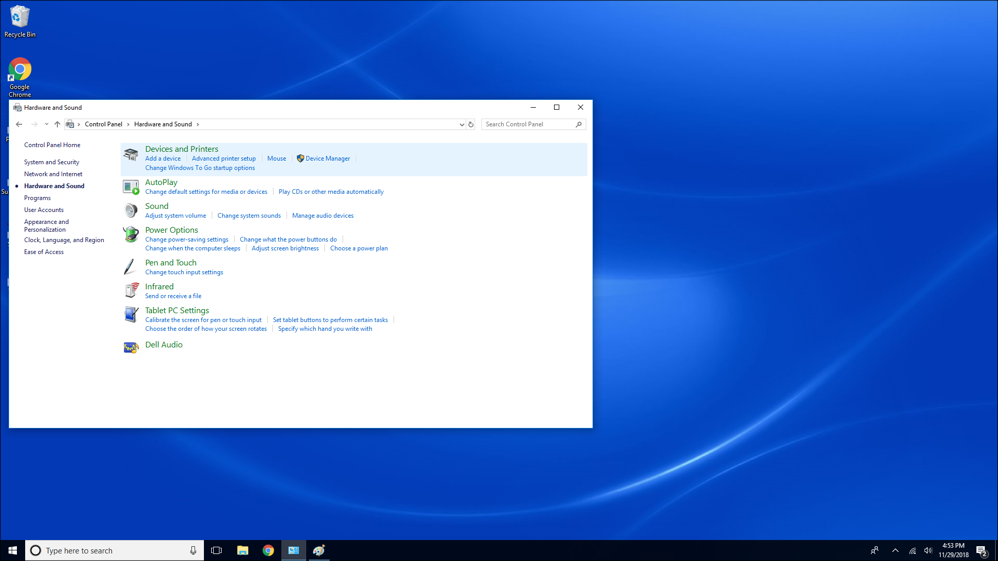Image resolution: width=998 pixels, height=561 pixels.
Task: Open the Recycle Bin desktop icon
Action: tap(20, 22)
